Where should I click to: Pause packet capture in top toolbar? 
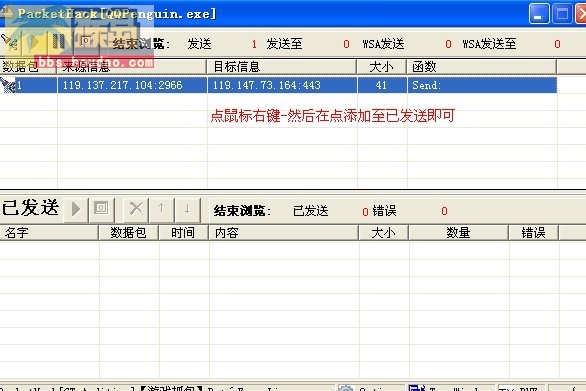[x=59, y=42]
